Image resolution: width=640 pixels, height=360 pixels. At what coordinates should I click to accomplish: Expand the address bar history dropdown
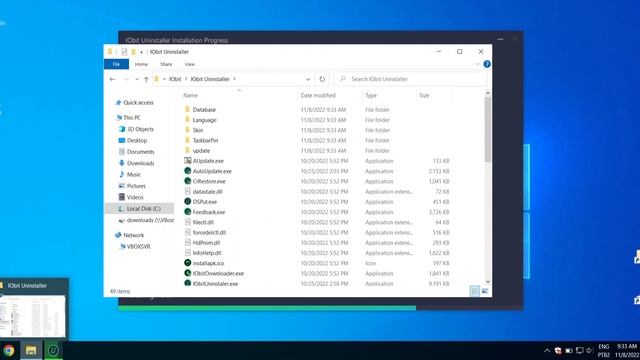click(308, 79)
